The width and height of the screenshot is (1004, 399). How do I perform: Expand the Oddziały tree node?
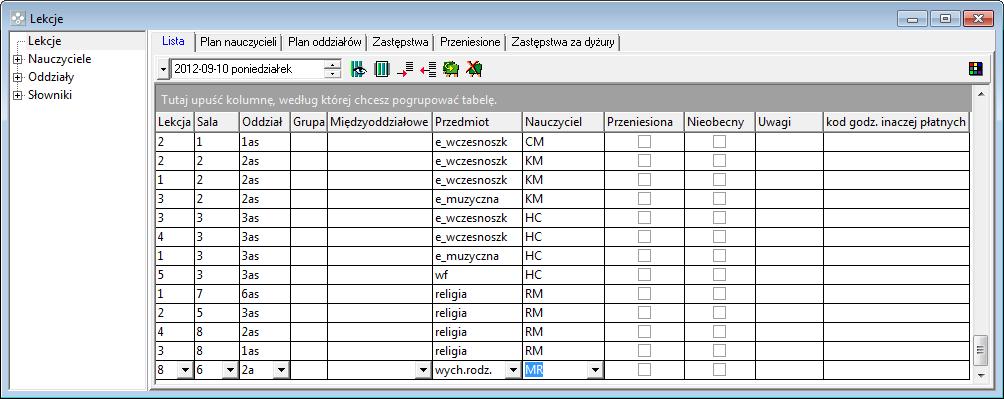click(17, 77)
